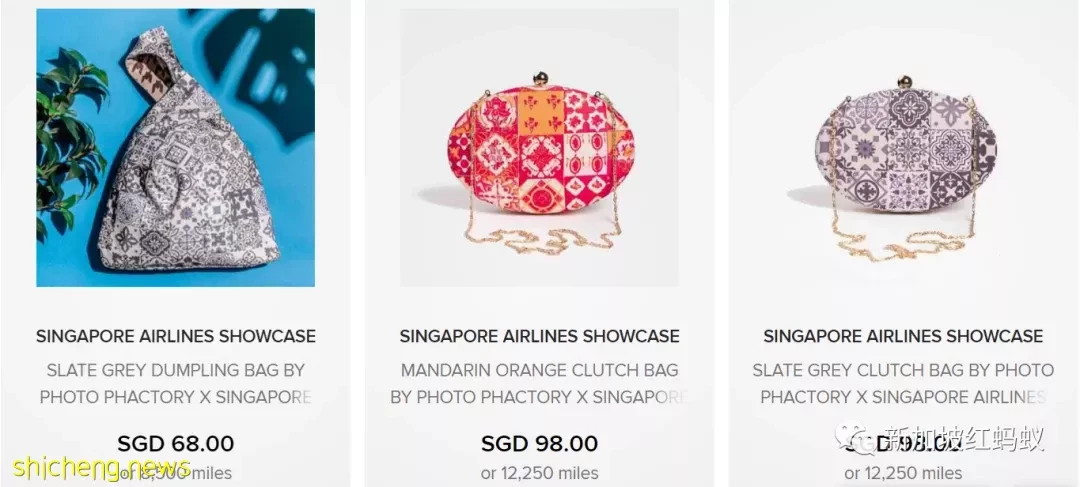Open Mandarin Orange Clutch Bag product title
Image resolution: width=1080 pixels, height=487 pixels.
(x=539, y=384)
